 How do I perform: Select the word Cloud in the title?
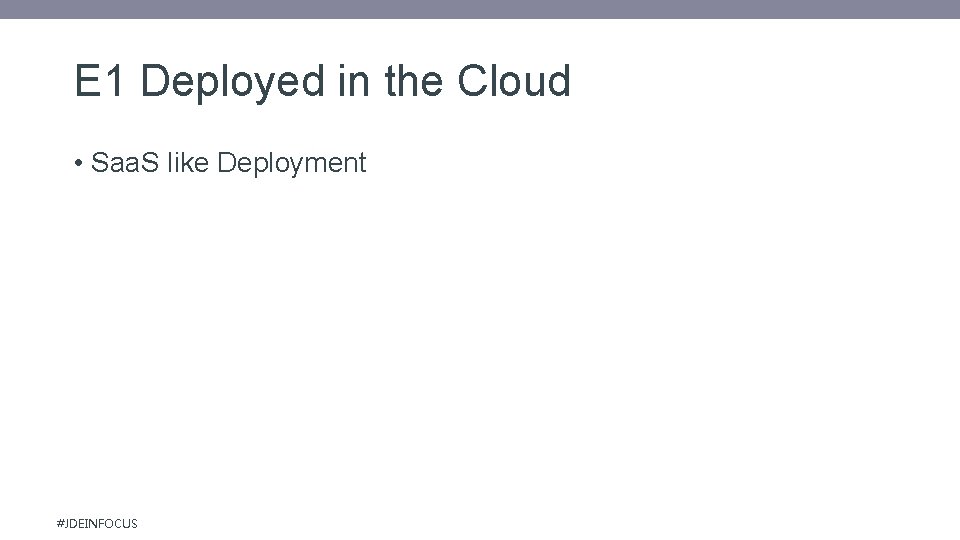[514, 80]
